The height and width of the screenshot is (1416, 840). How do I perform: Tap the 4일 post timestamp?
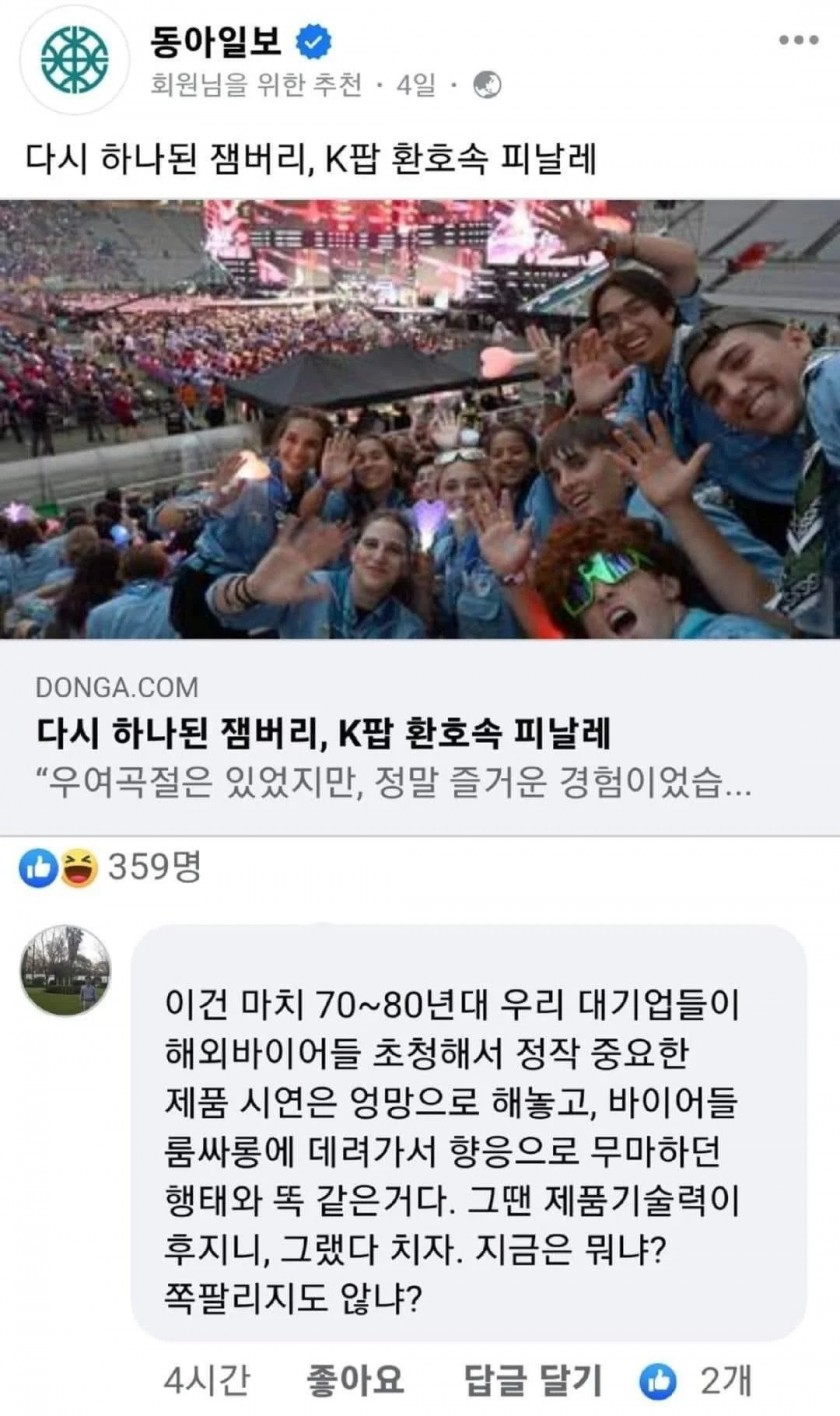pos(417,87)
